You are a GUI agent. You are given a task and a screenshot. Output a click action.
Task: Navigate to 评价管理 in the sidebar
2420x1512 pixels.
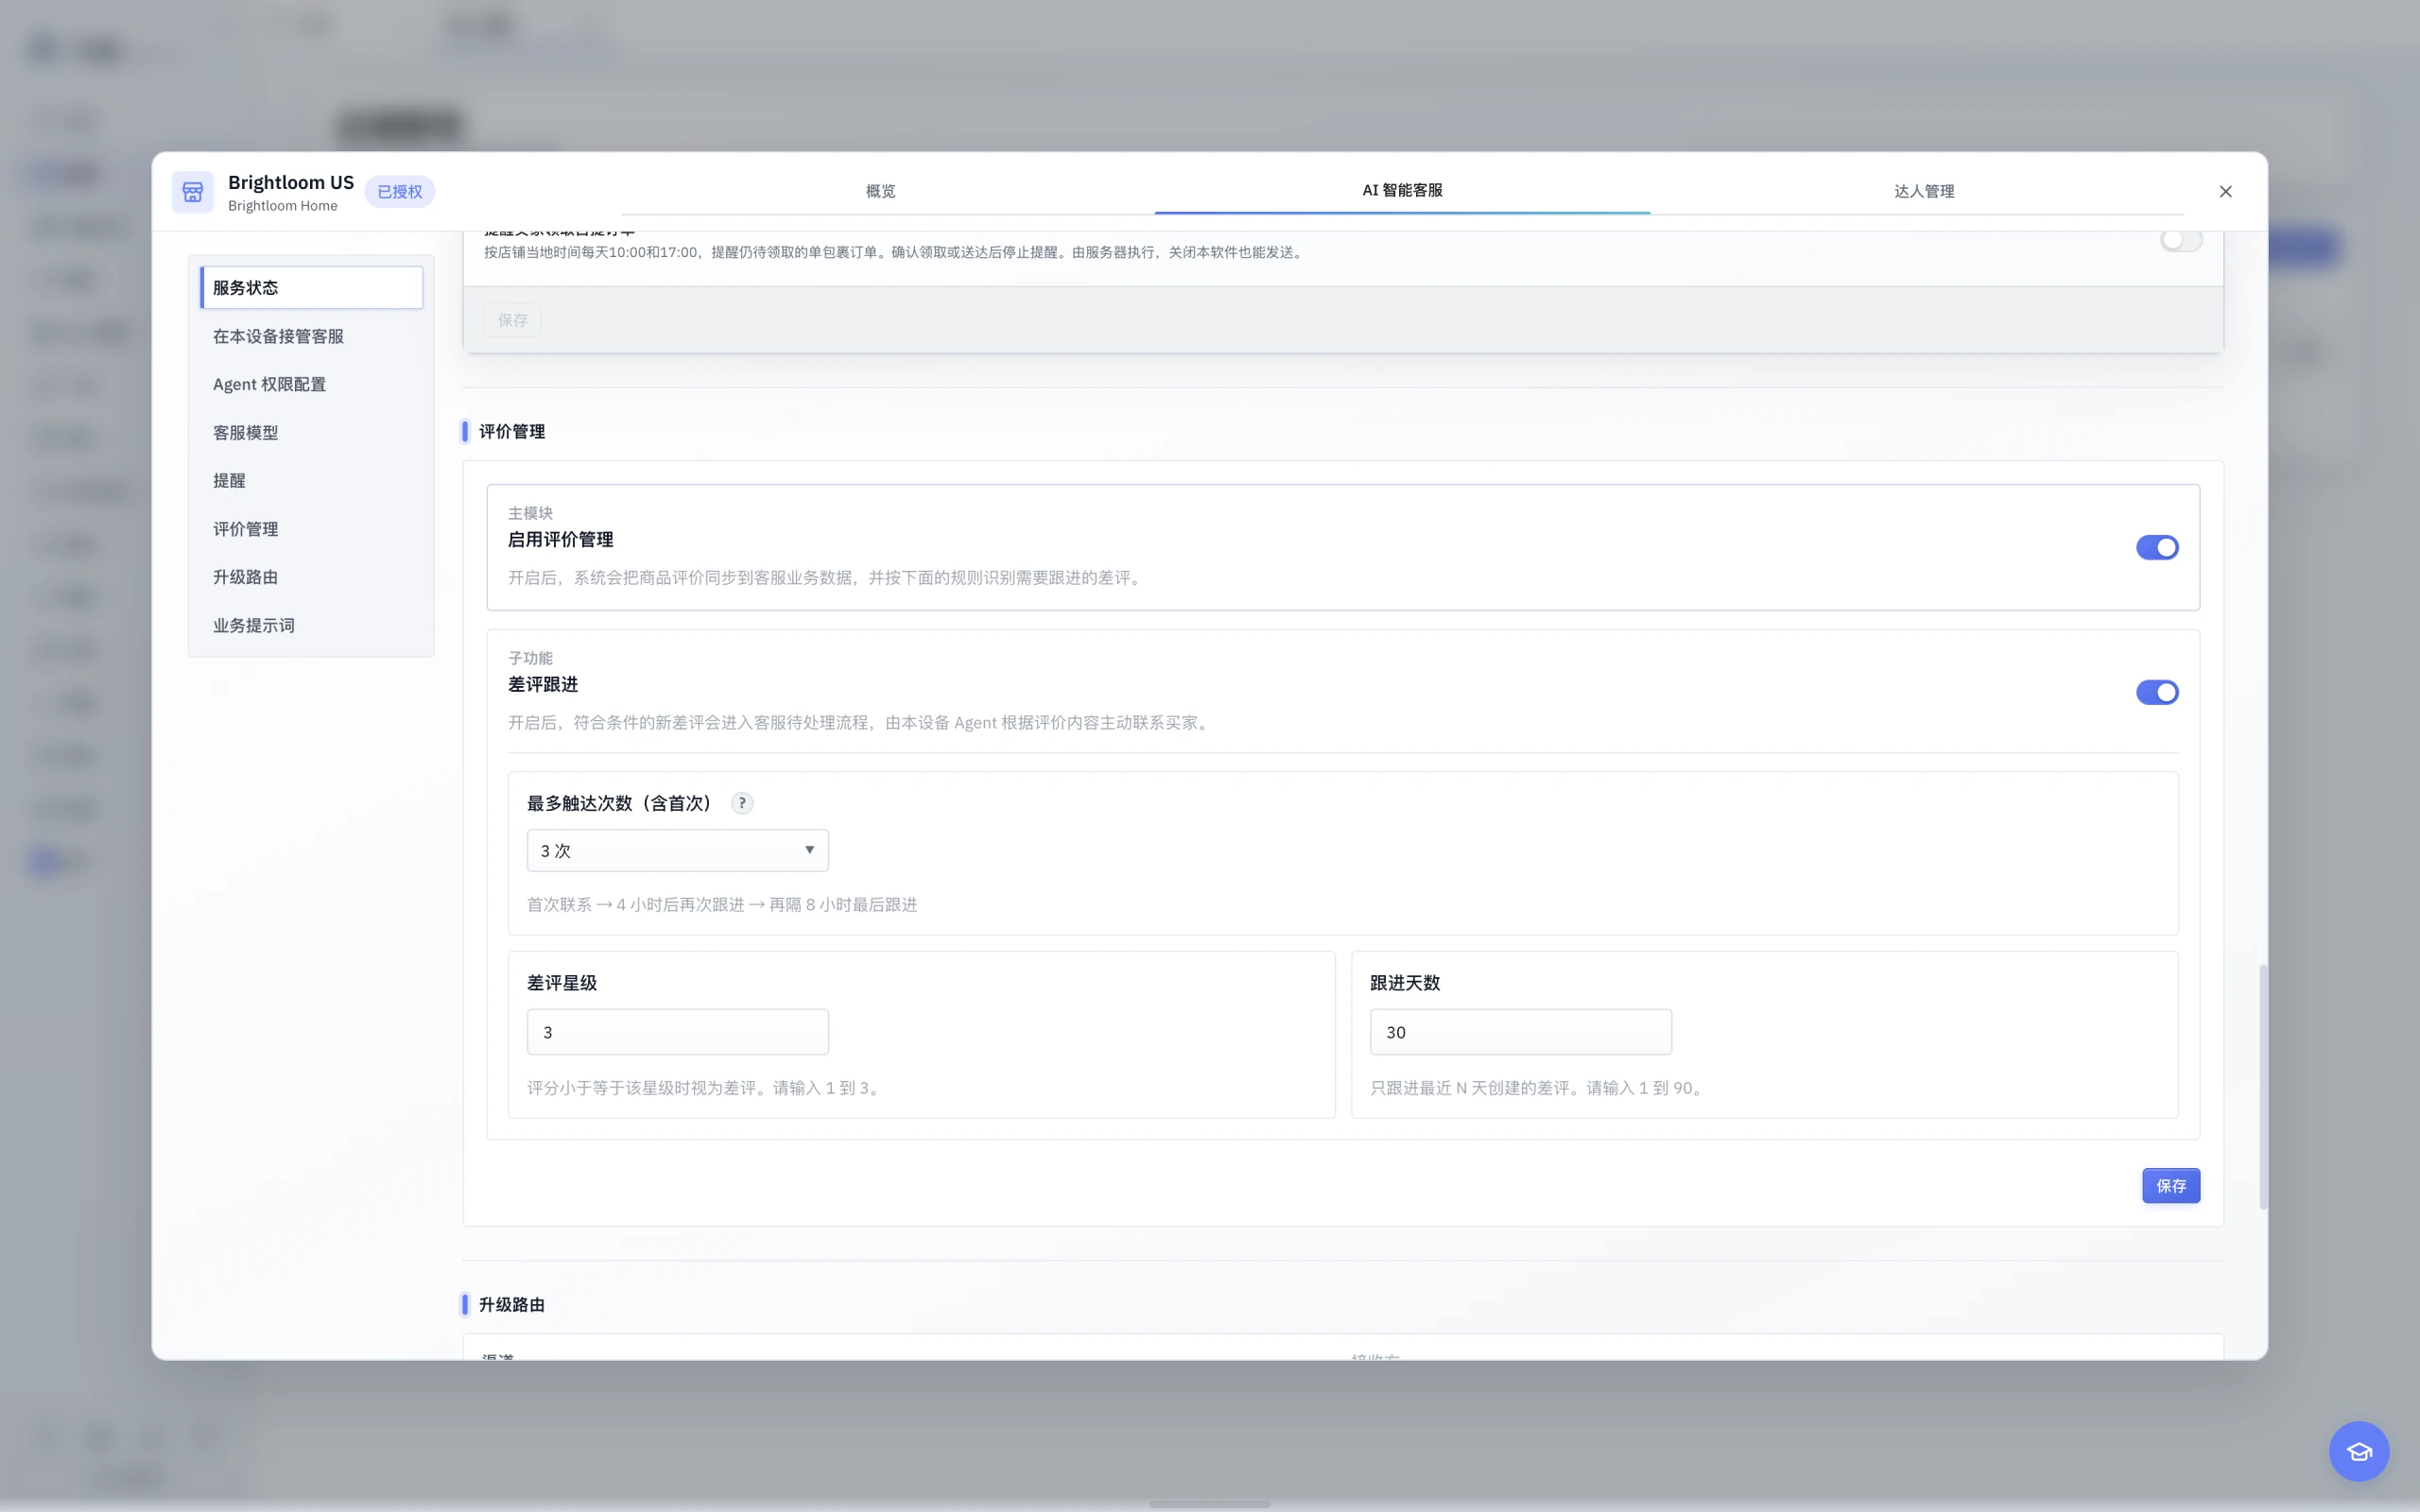click(x=311, y=529)
